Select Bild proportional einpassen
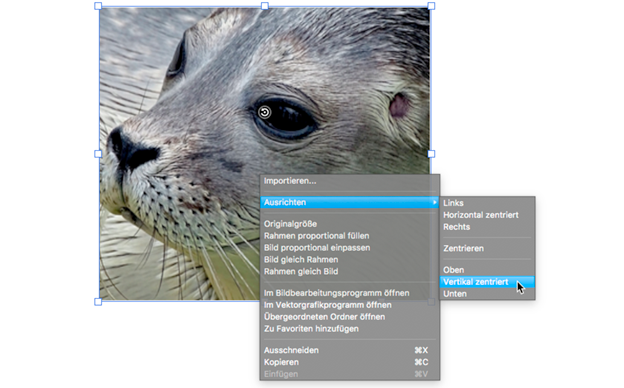Screen dimensions: 624x388 click(350, 248)
